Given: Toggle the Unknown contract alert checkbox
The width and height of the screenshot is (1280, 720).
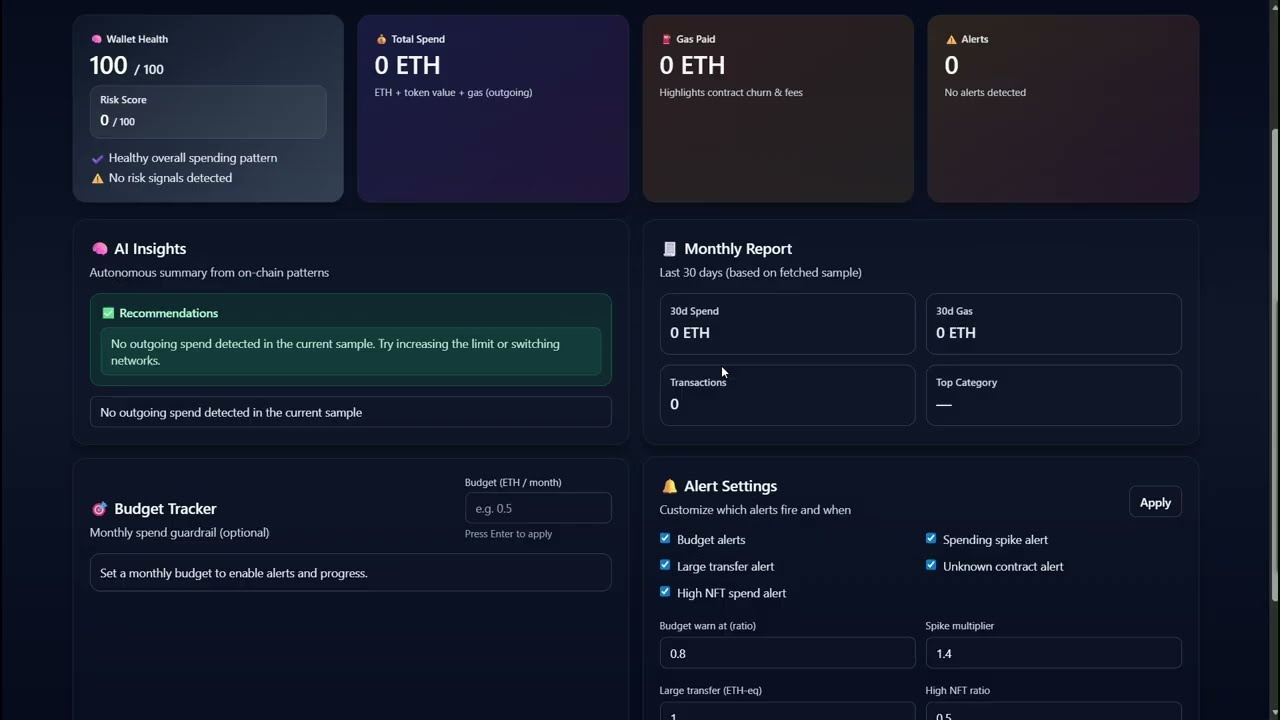Looking at the screenshot, I should [931, 565].
